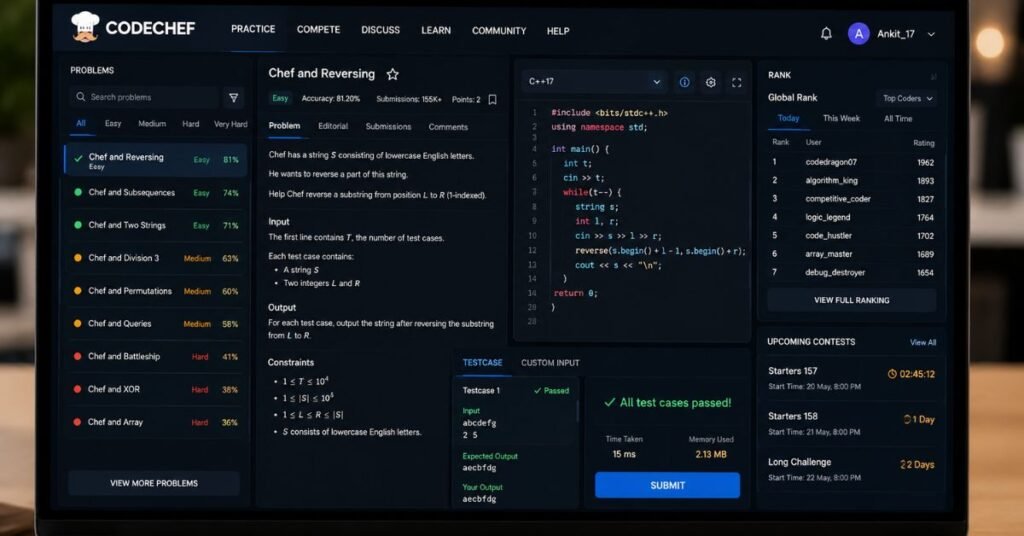This screenshot has width=1024, height=536.
Task: Select the TESTCASE tab
Action: (x=483, y=362)
